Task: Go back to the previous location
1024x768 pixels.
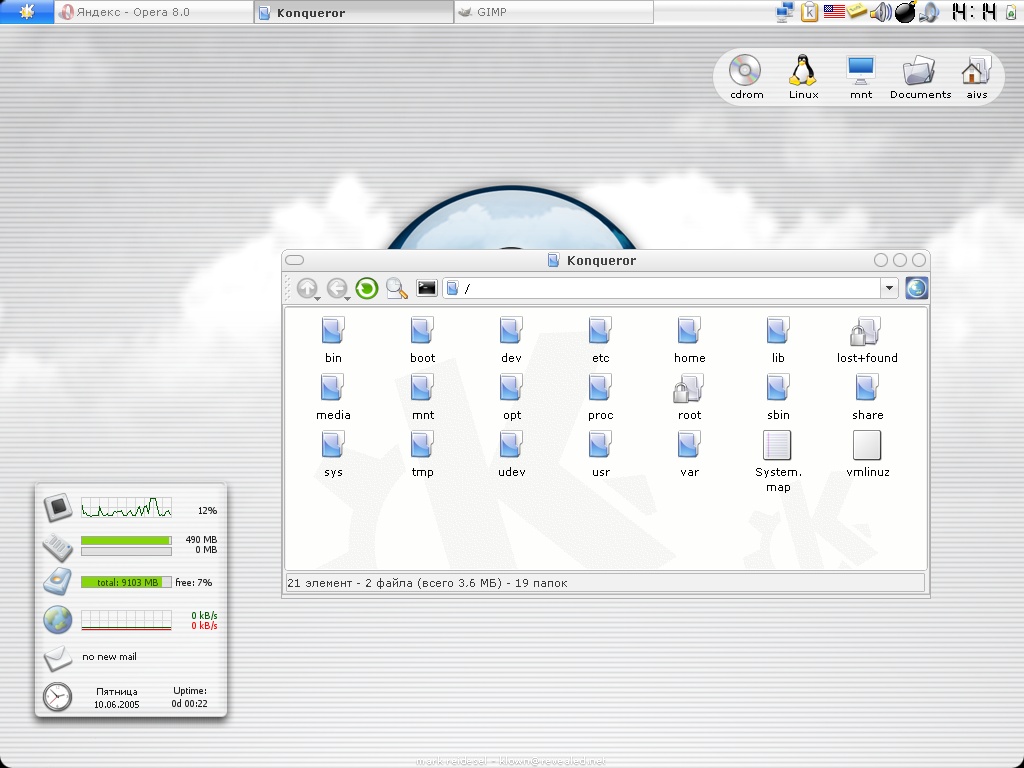Action: (x=337, y=288)
